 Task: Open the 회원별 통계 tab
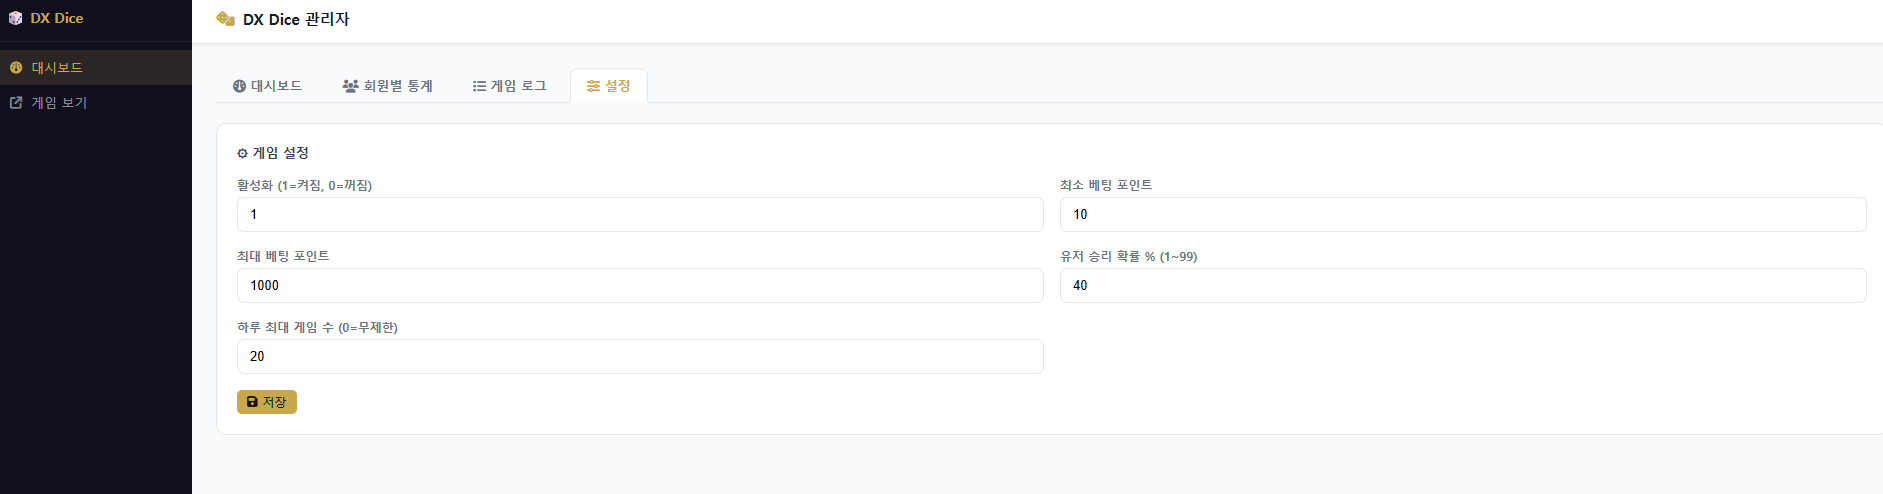(388, 86)
